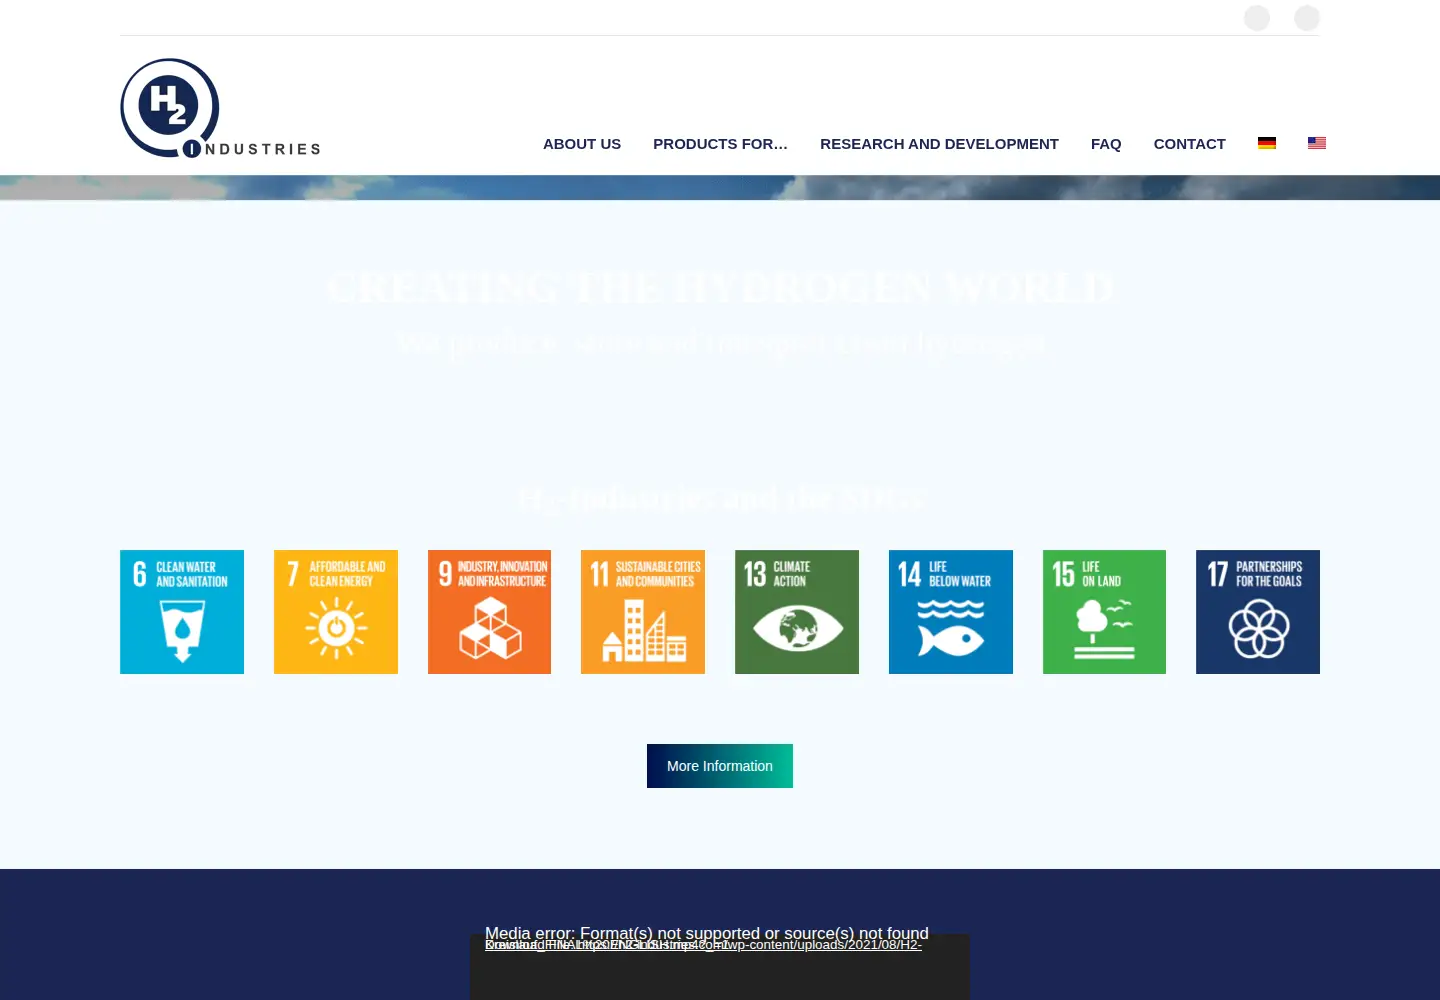This screenshot has height=1000, width=1440.
Task: Click the SDG 14 Life Below Water icon
Action: (x=951, y=612)
